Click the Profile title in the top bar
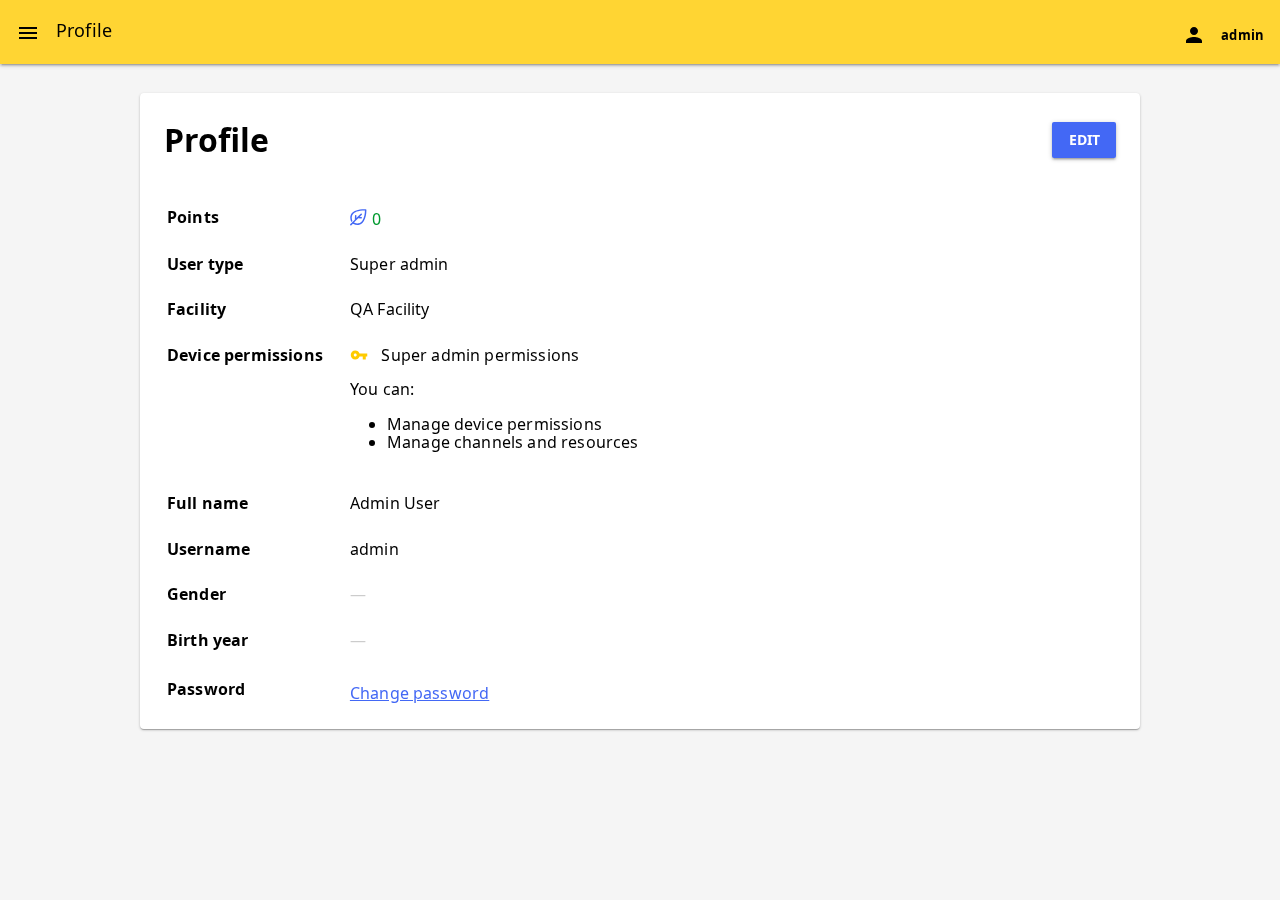1280x900 pixels. (84, 31)
